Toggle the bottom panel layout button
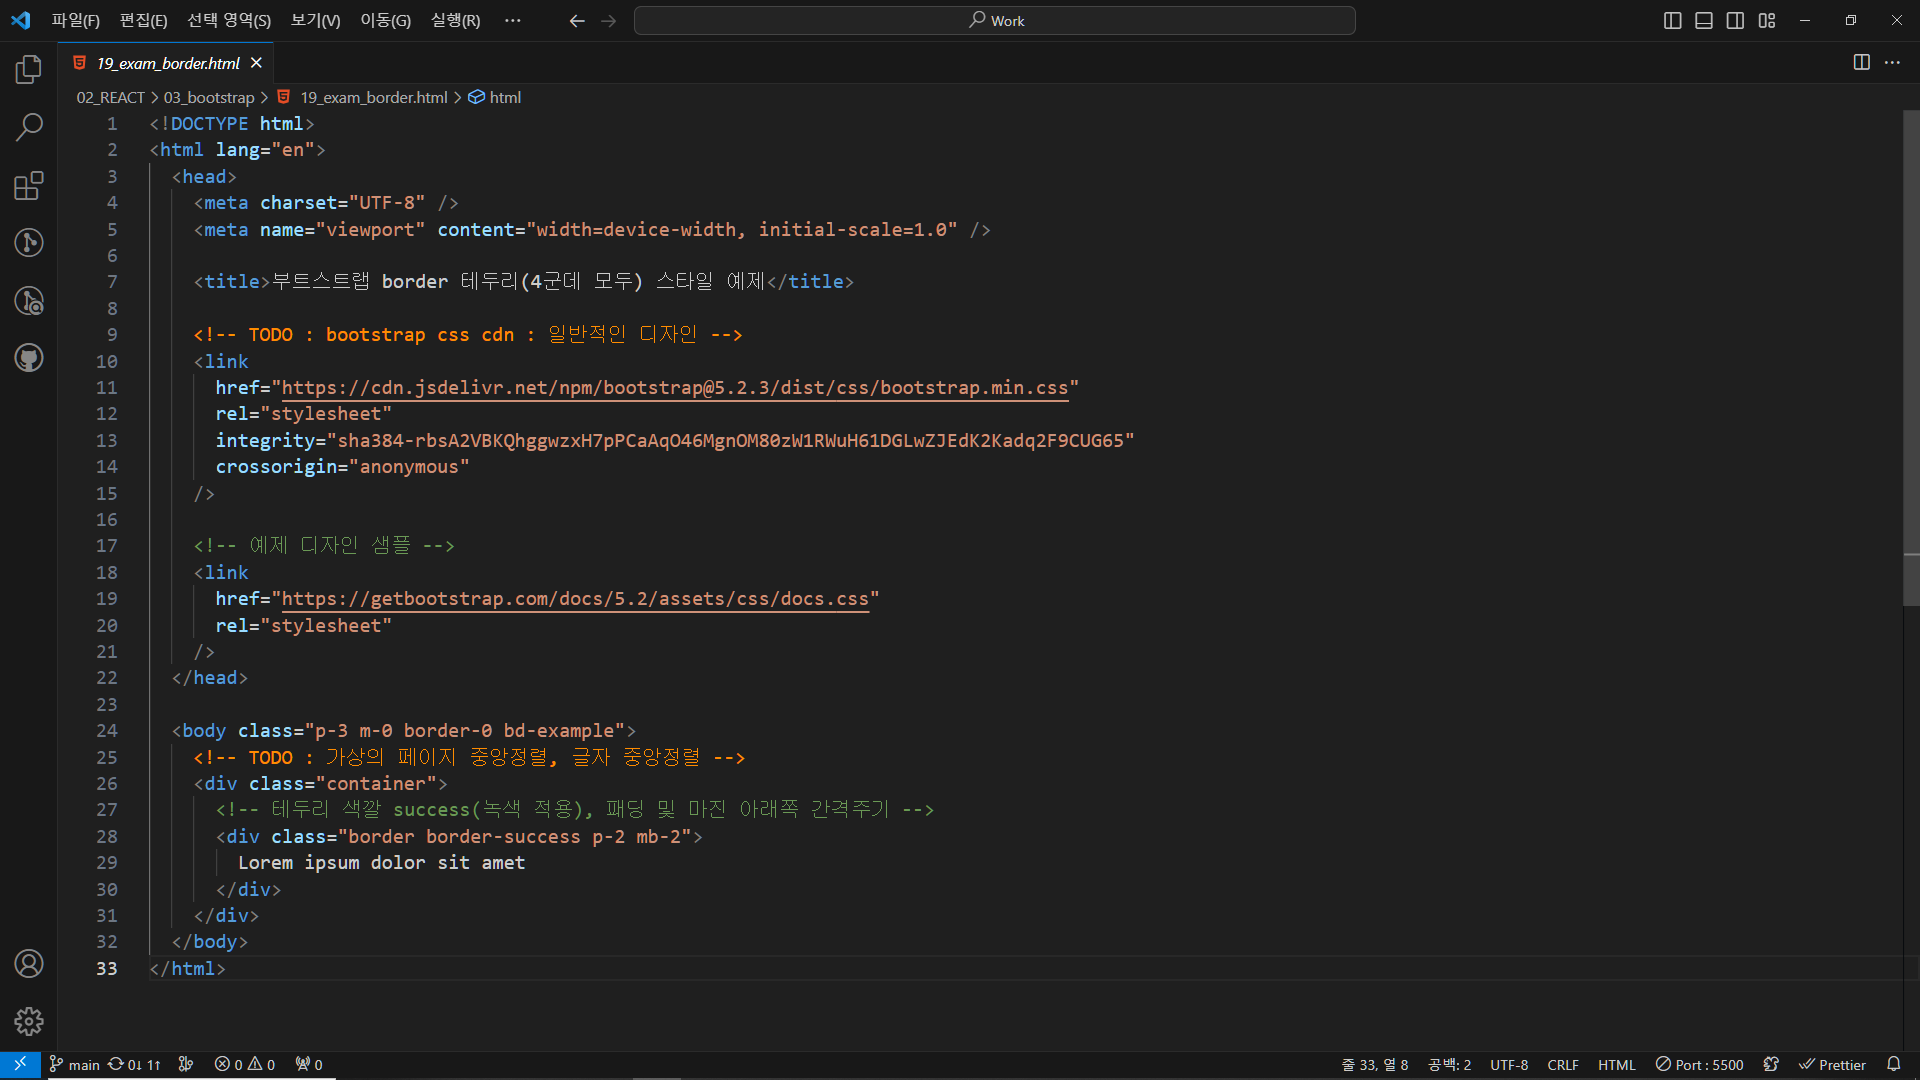This screenshot has height=1080, width=1920. pyautogui.click(x=1704, y=21)
